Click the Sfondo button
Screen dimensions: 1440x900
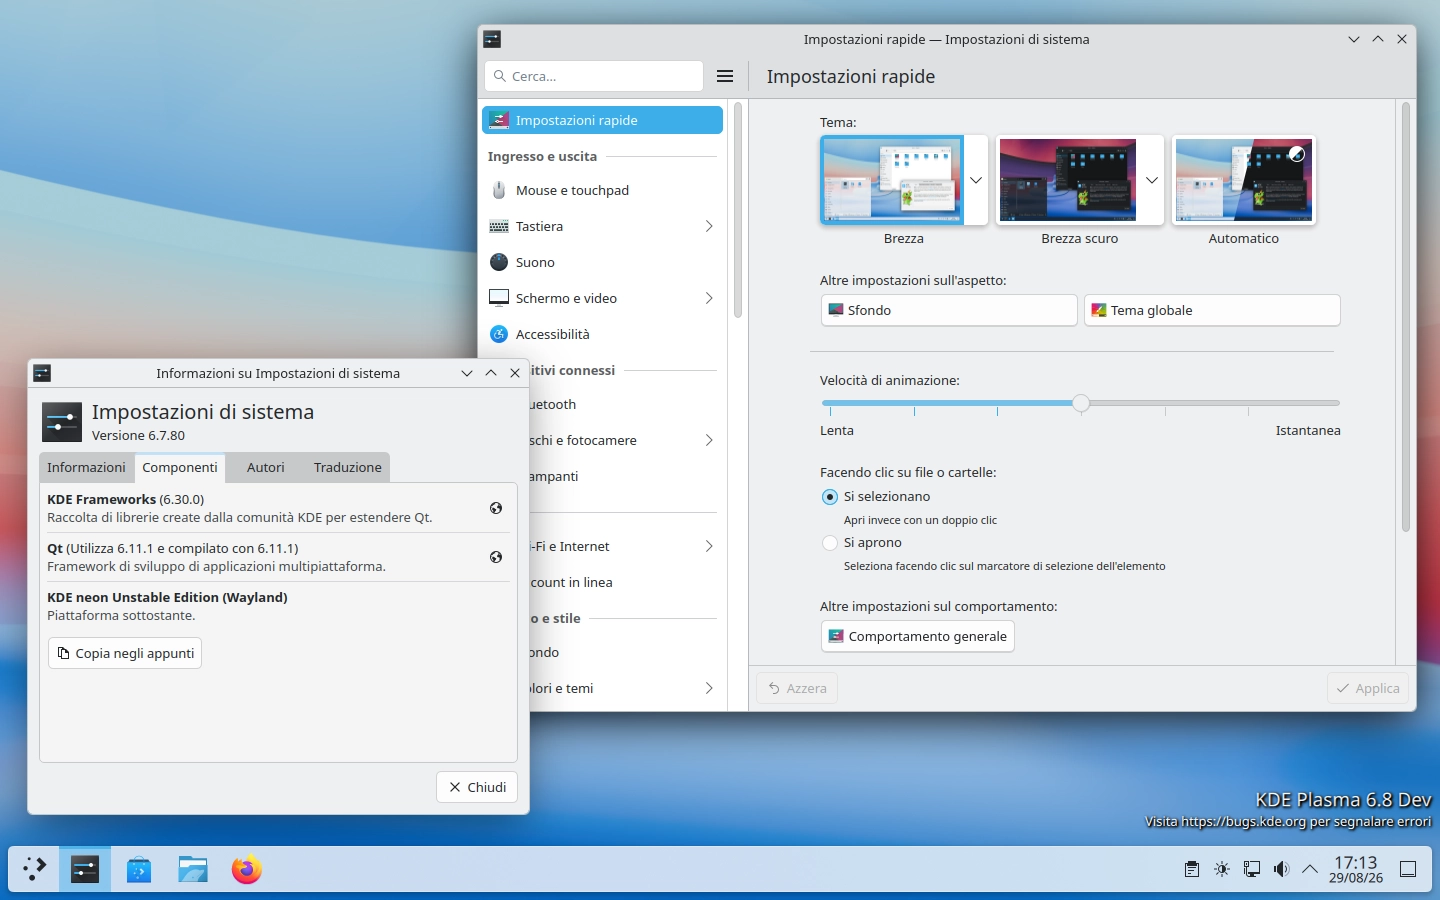pos(949,310)
